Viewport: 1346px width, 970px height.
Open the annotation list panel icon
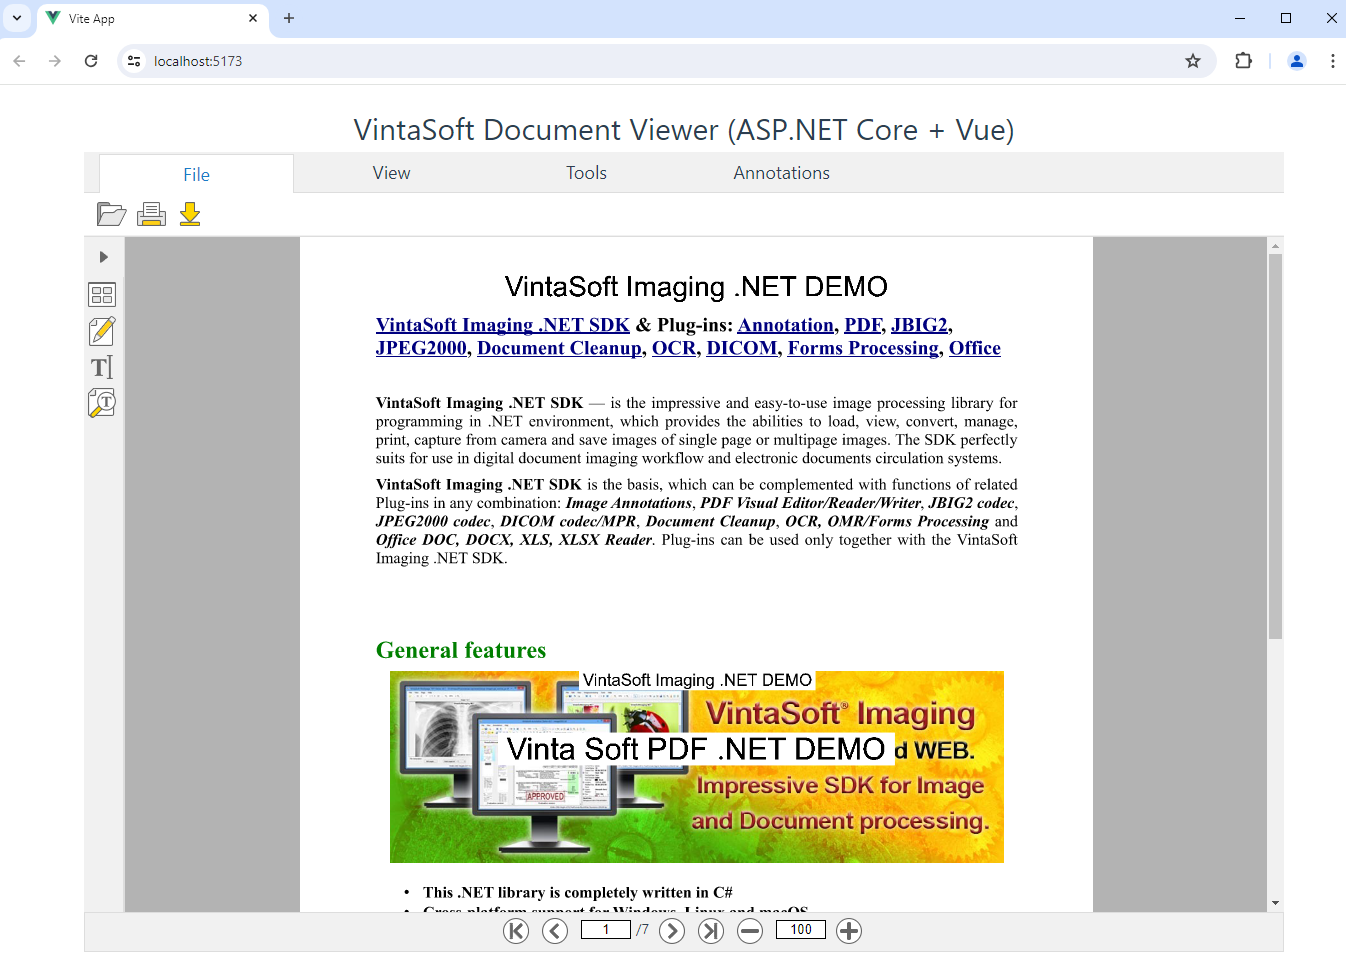point(102,331)
